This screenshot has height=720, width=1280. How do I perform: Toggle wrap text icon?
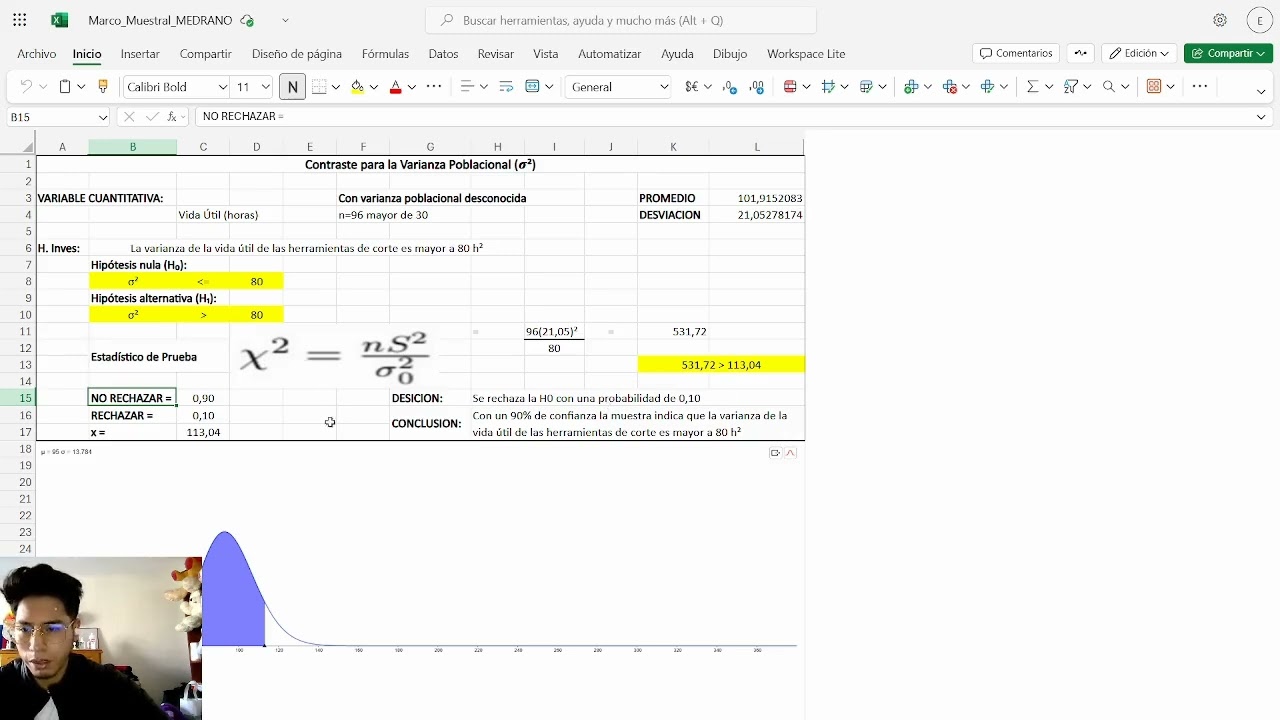tap(505, 87)
